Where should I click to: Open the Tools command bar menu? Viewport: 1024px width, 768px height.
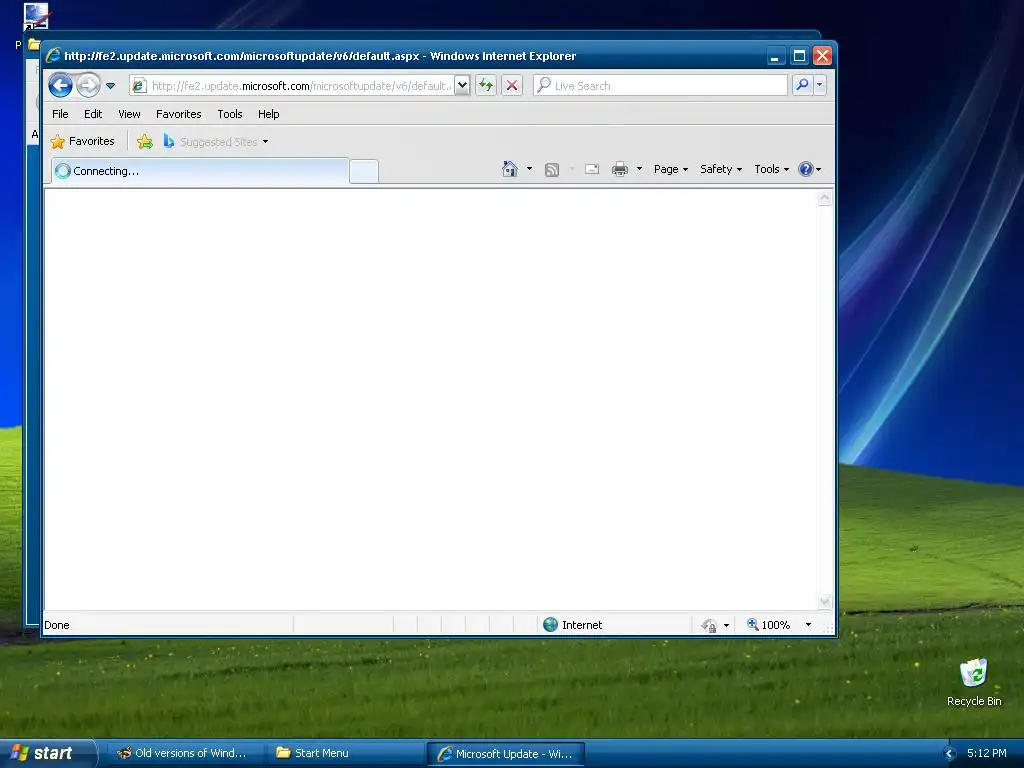coord(771,169)
